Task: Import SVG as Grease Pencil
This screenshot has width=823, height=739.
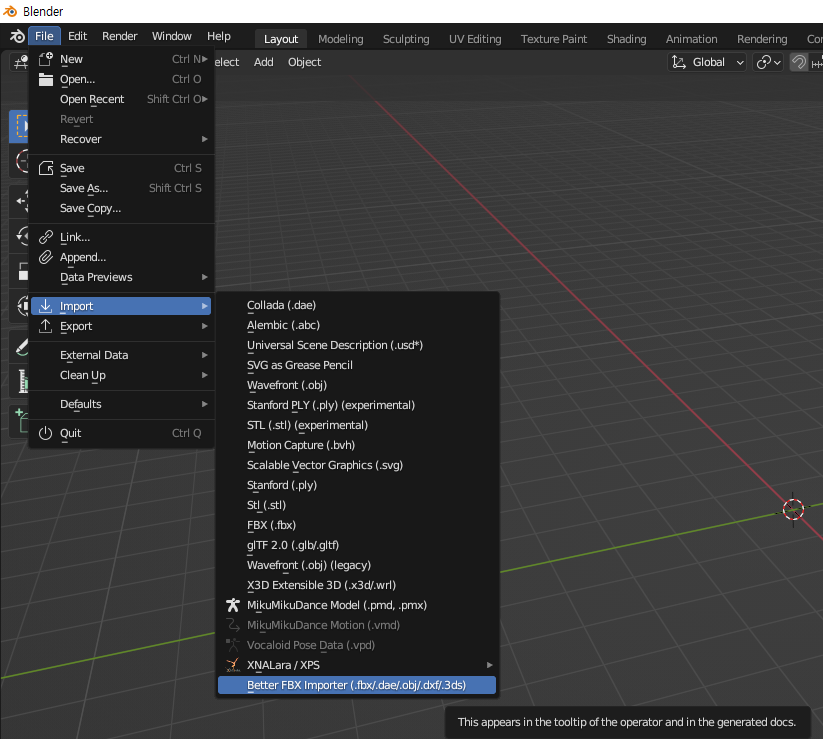Action: (x=357, y=365)
